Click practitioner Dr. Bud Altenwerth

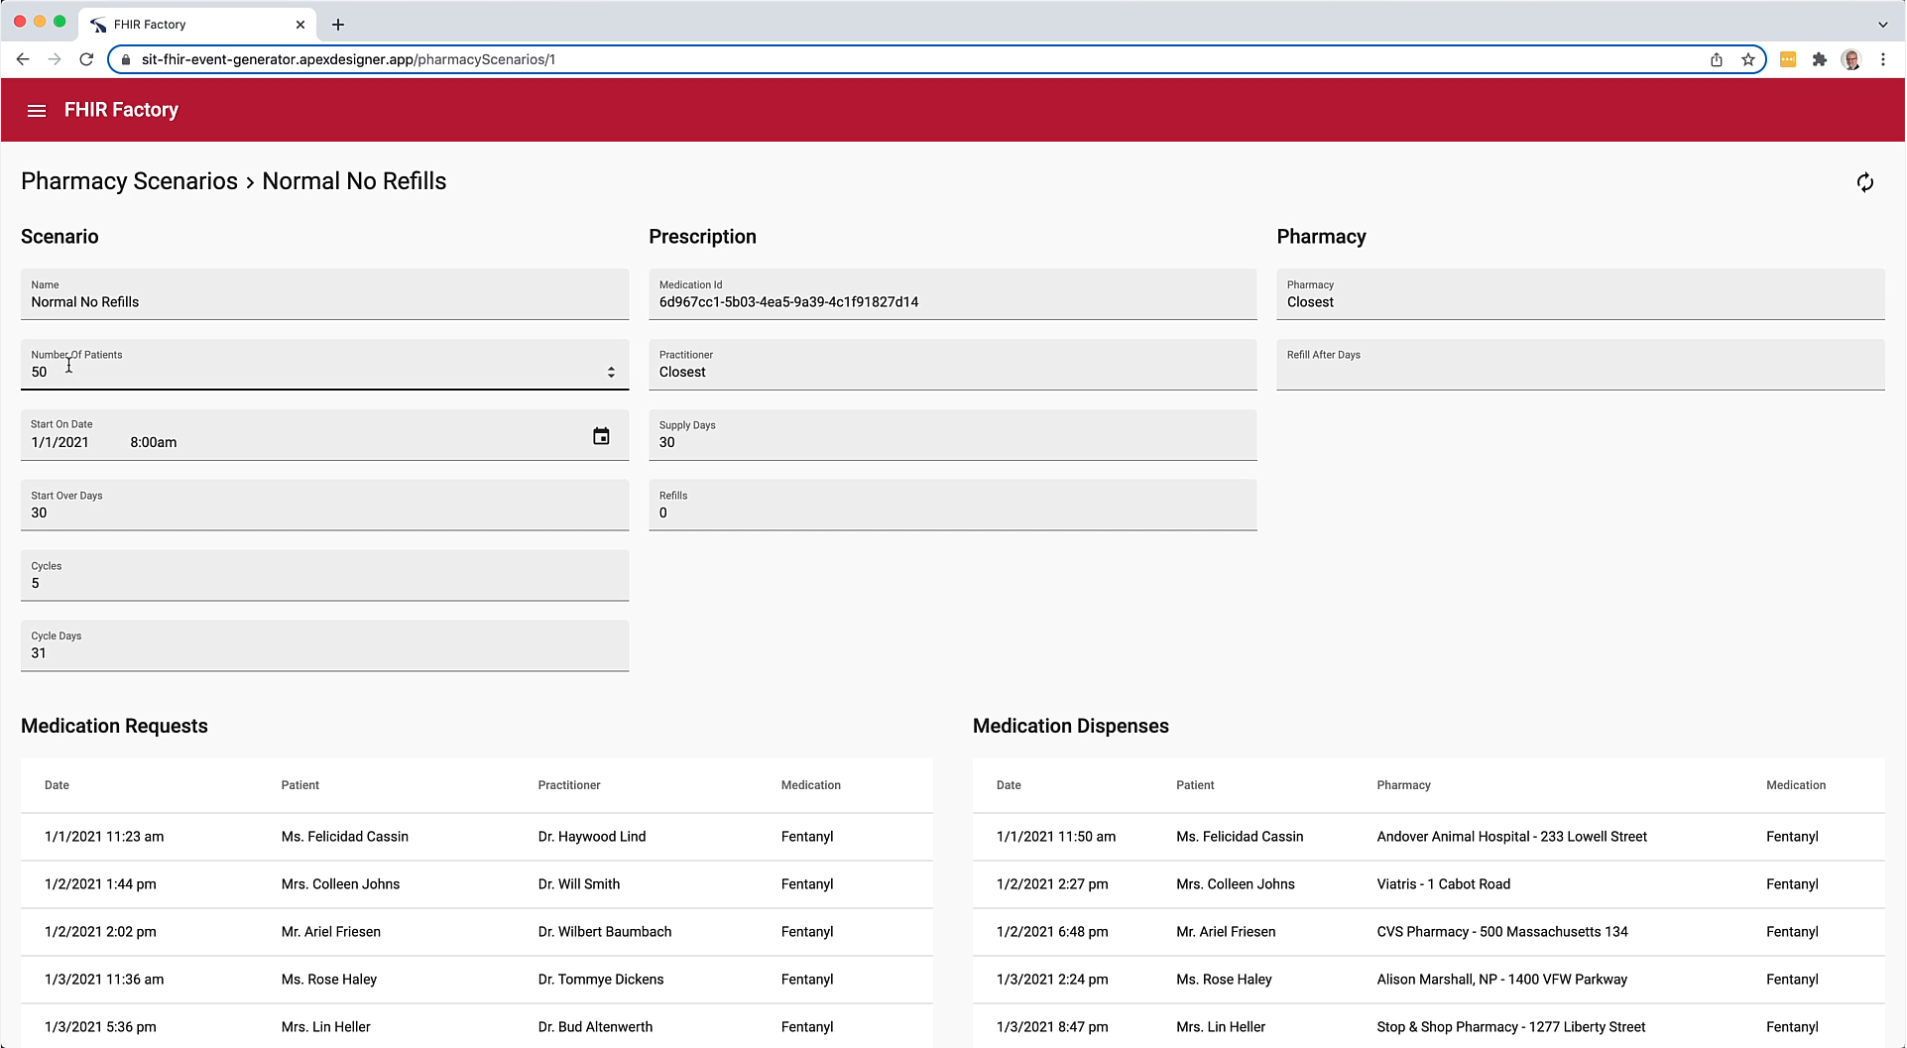coord(595,1026)
